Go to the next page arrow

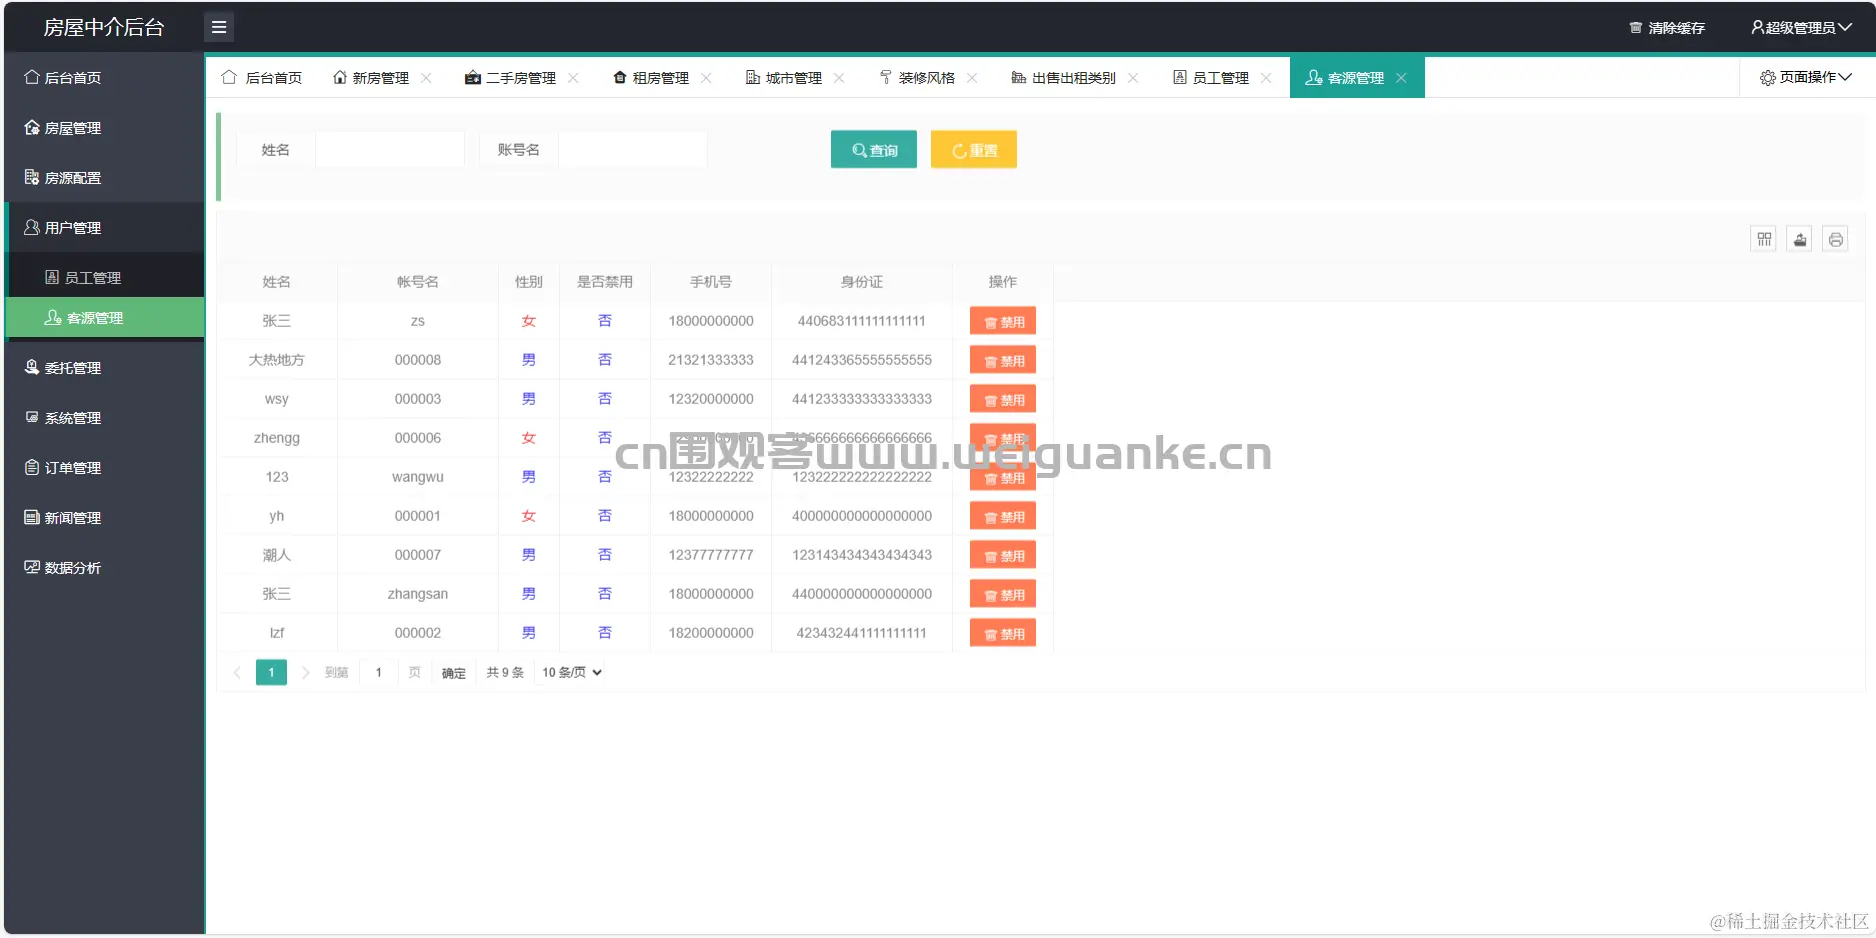pyautogui.click(x=305, y=673)
